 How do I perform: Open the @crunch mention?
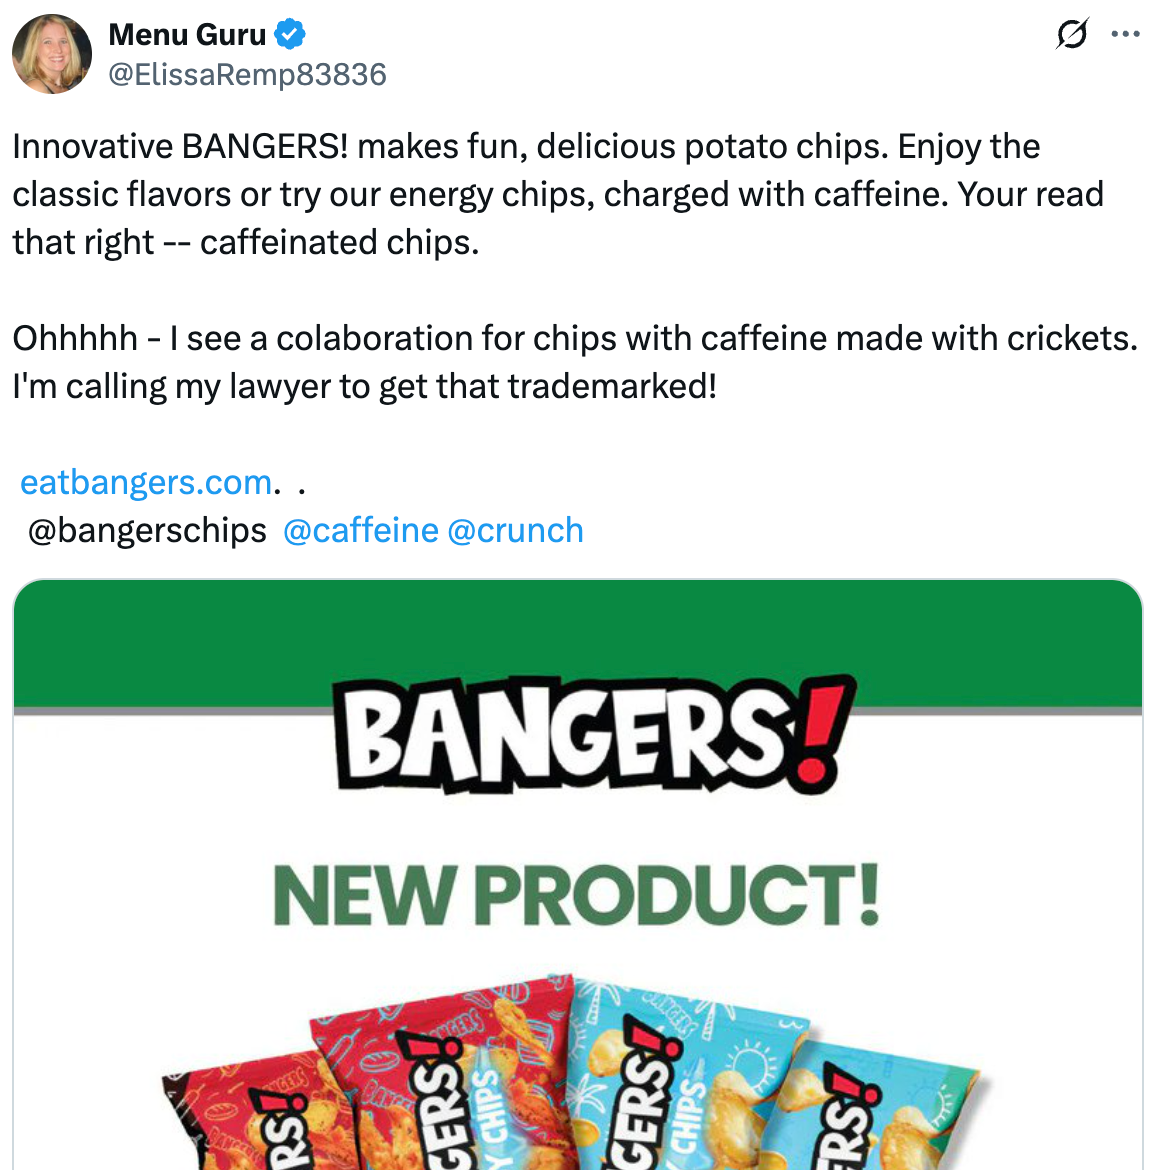pos(515,531)
